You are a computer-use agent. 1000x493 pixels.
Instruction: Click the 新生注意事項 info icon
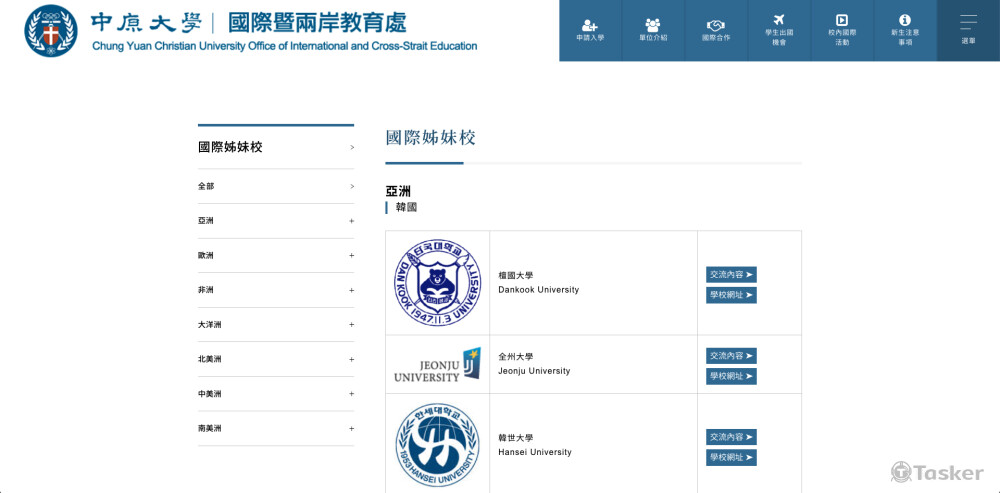(x=905, y=21)
